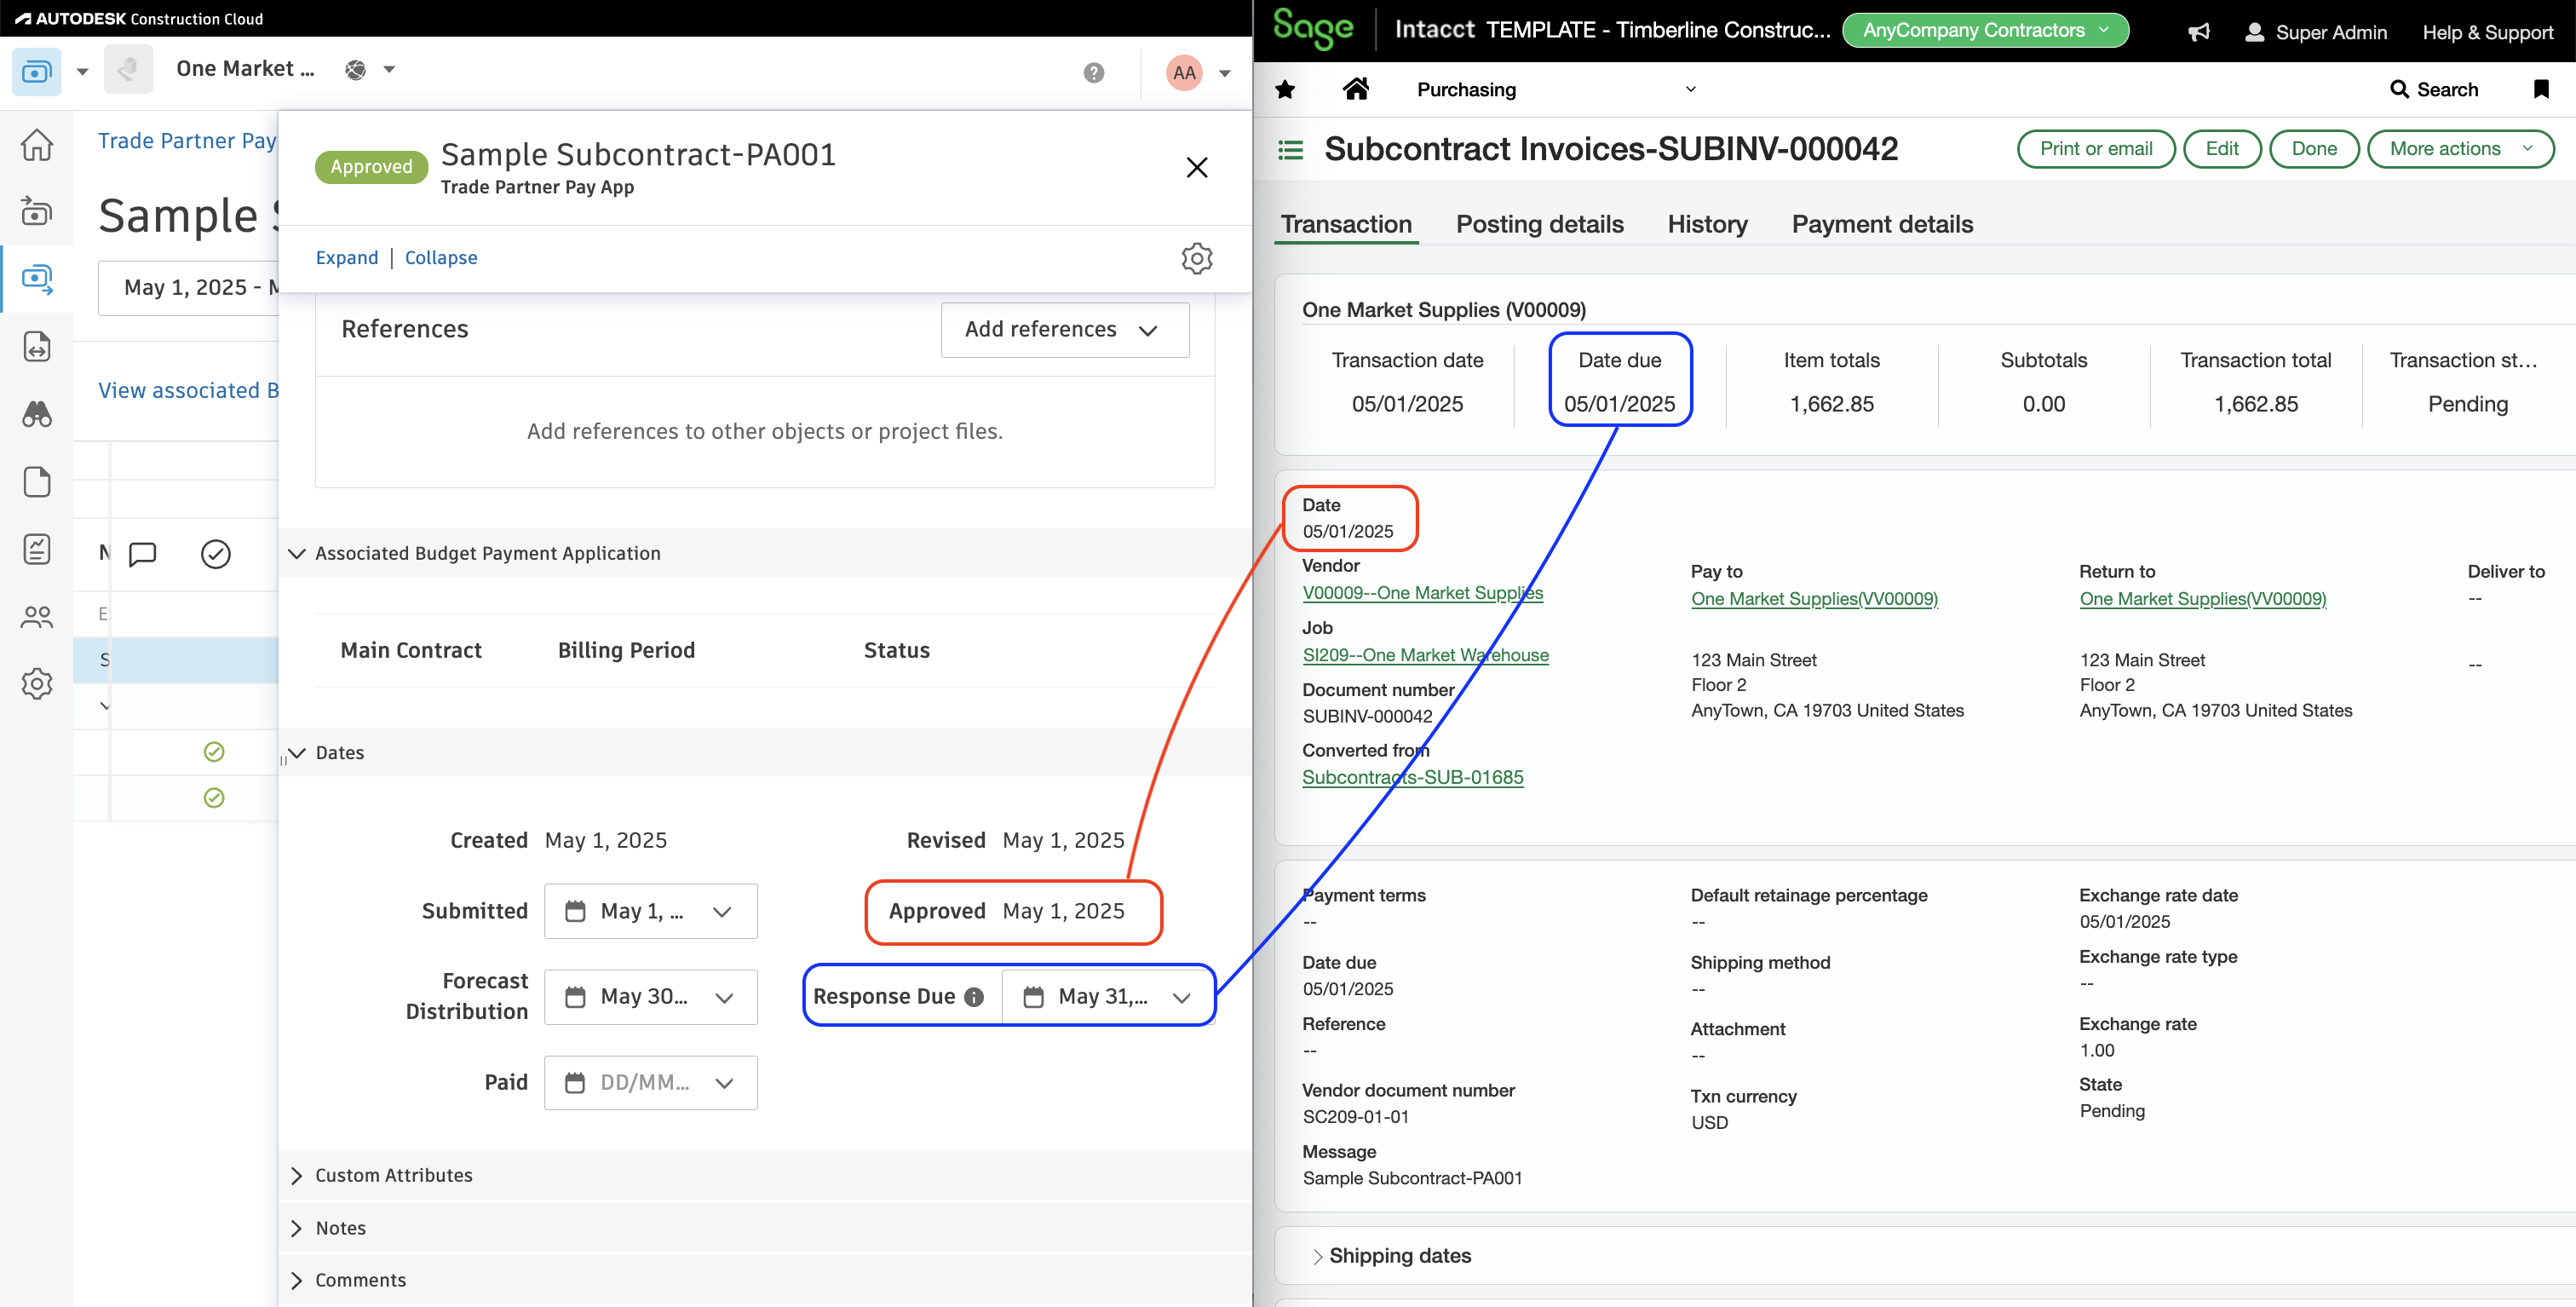Click the budget module icon in the sidebar
Screen dimensions: 2576x1307
pyautogui.click(x=37, y=212)
